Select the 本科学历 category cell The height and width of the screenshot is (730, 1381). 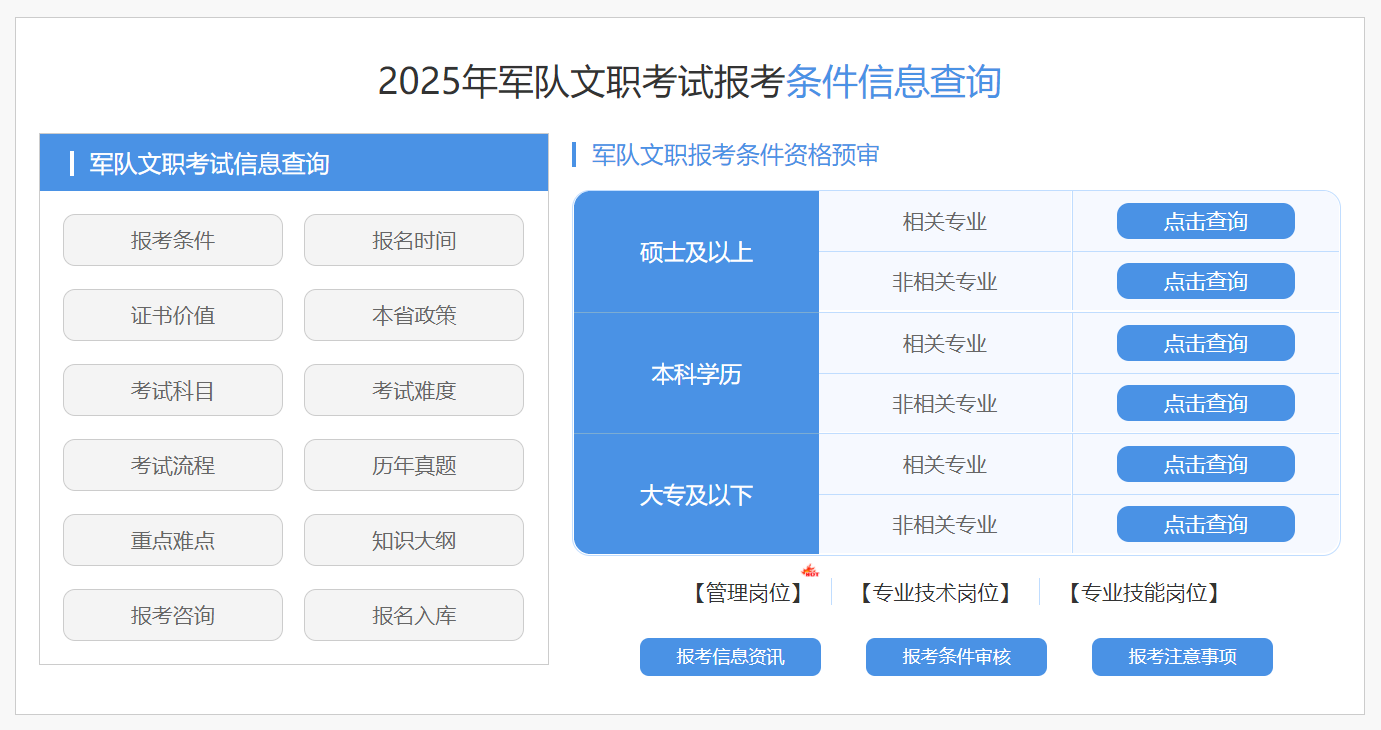click(696, 374)
